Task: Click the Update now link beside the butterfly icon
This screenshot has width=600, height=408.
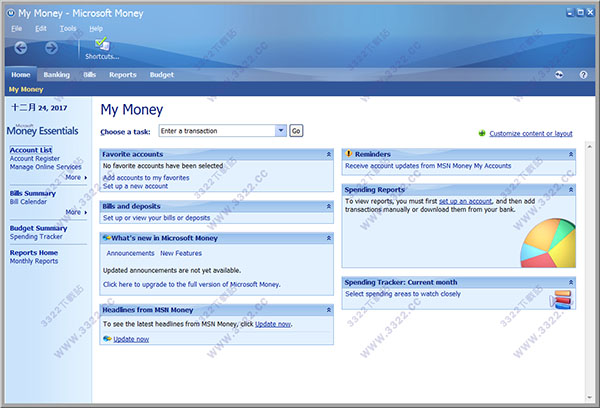Action: (x=131, y=339)
